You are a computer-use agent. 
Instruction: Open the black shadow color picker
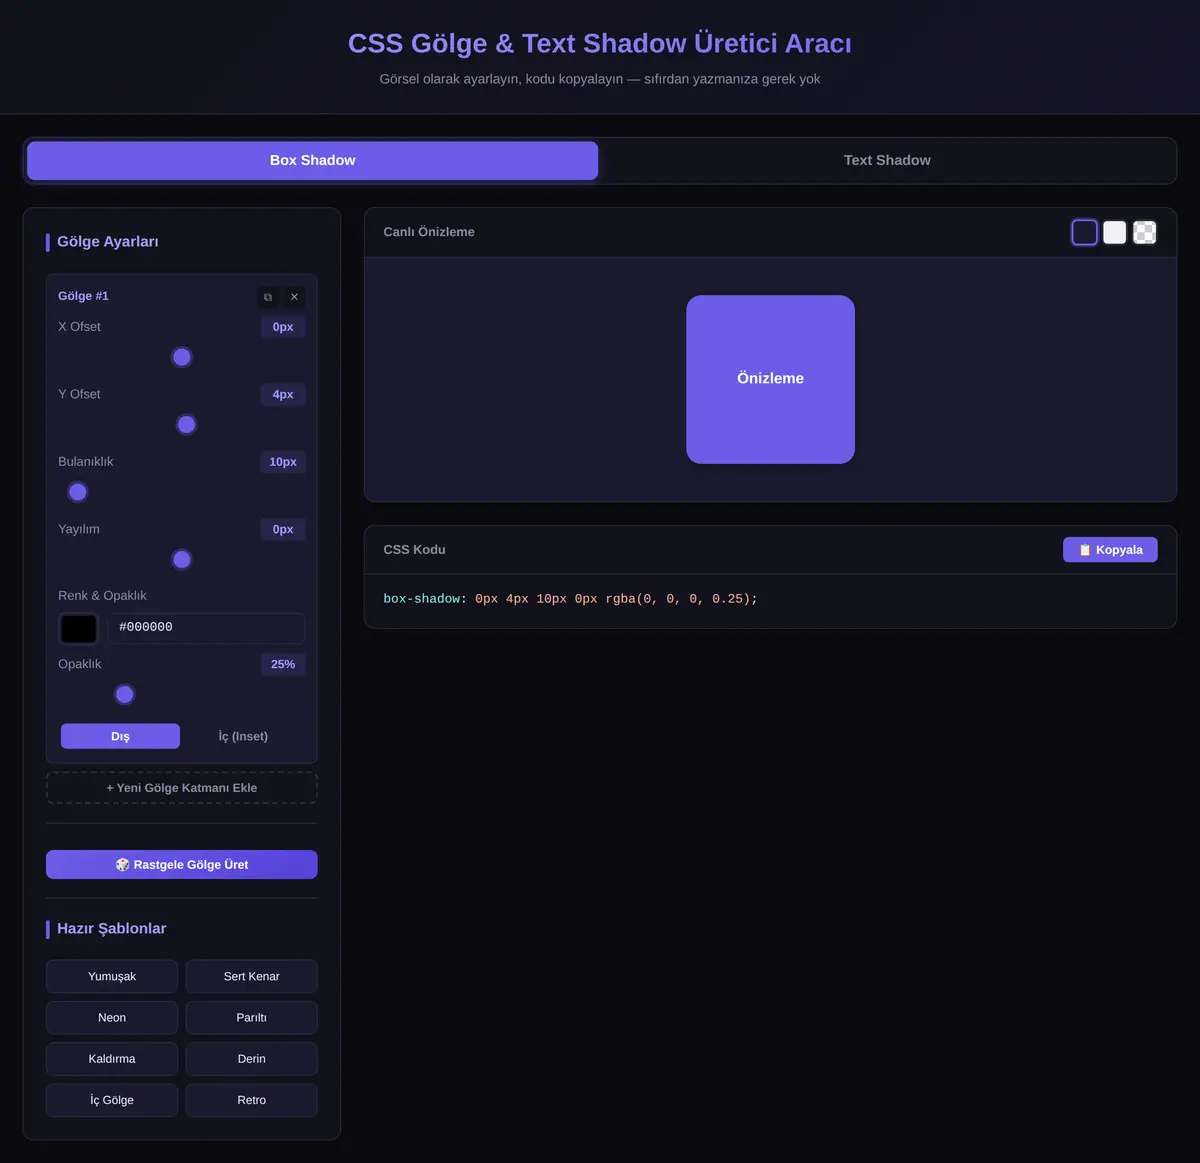click(x=79, y=628)
